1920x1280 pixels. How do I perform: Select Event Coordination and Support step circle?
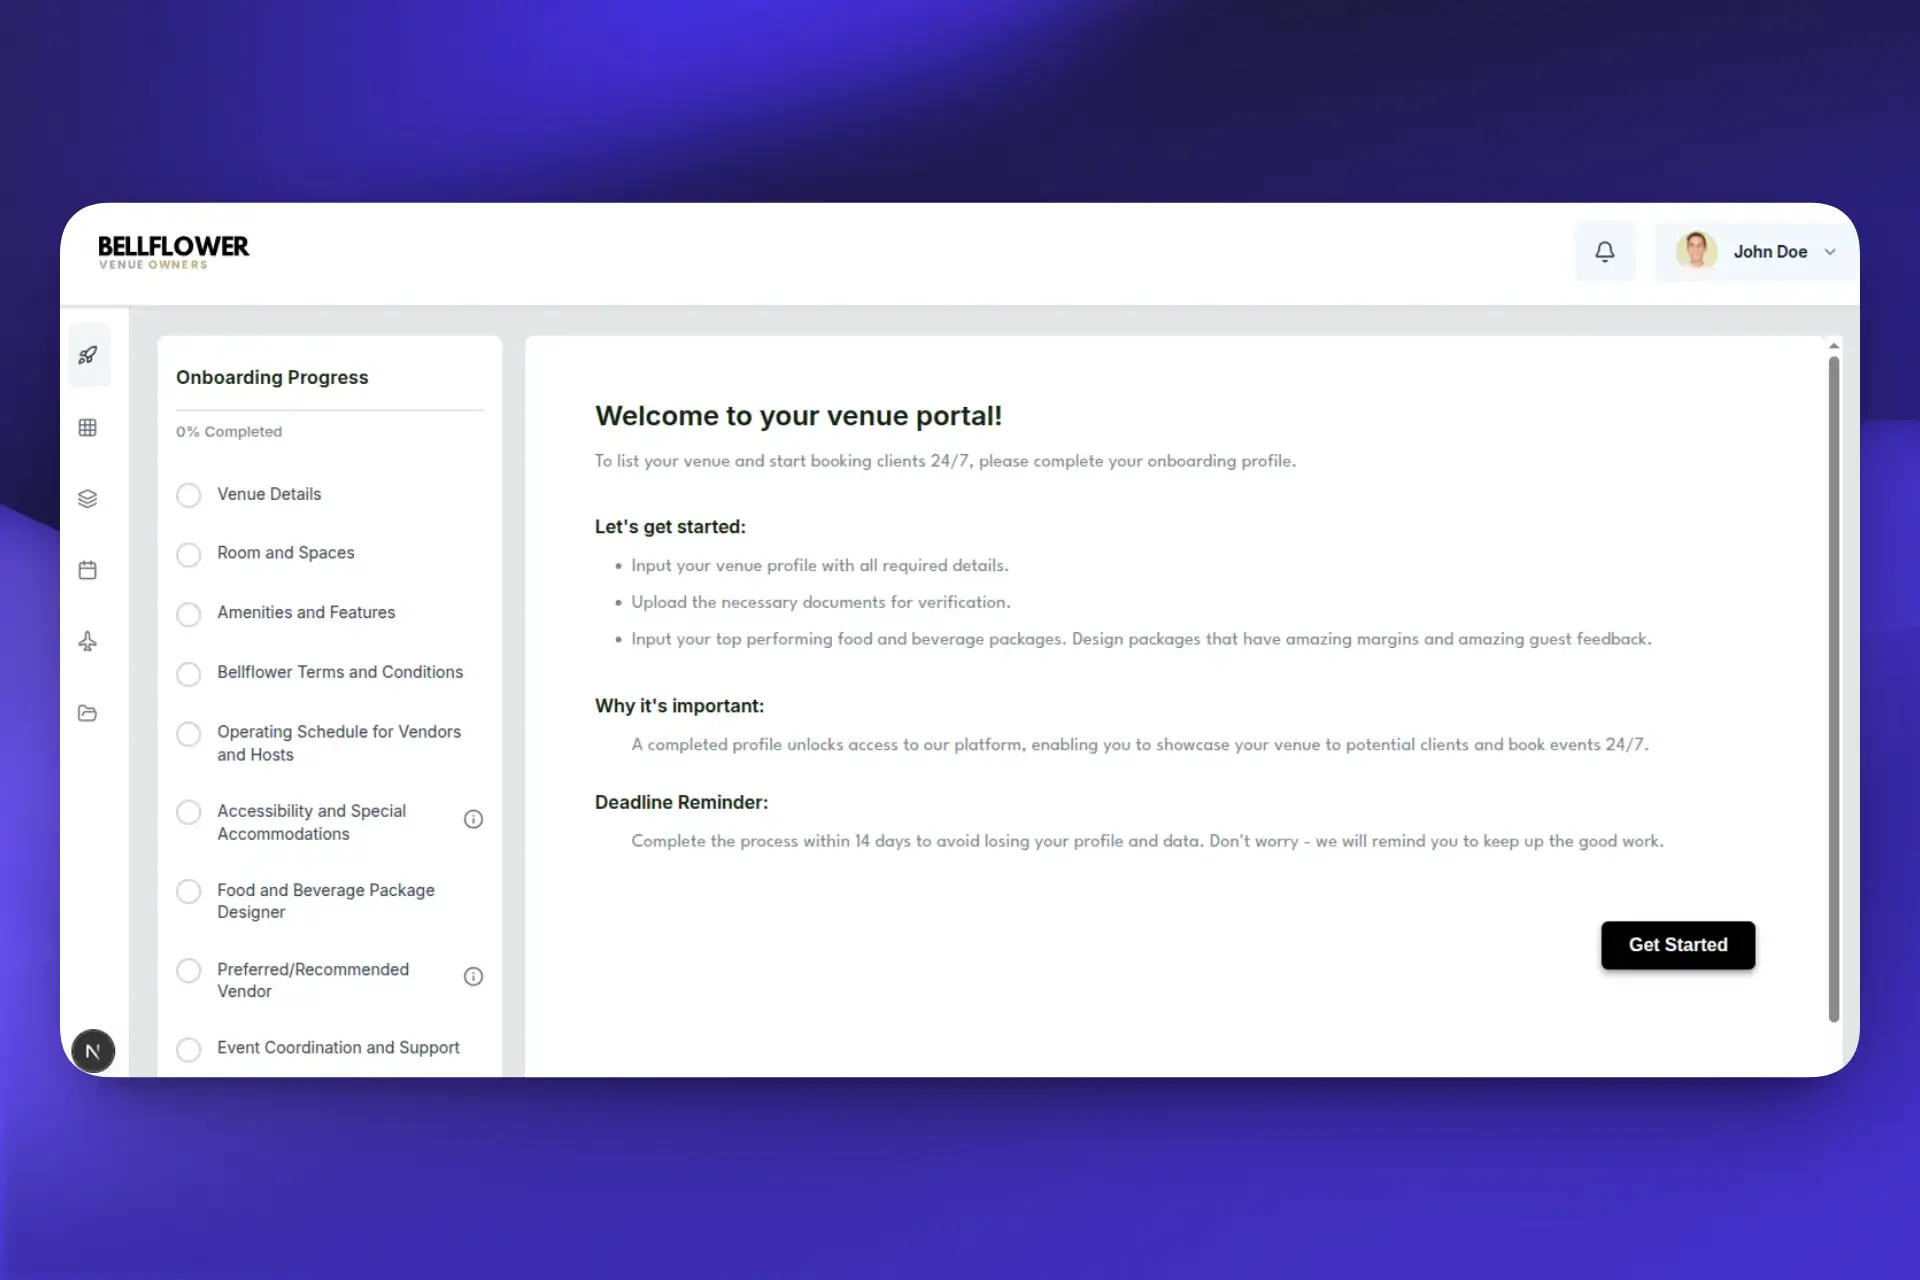189,1050
